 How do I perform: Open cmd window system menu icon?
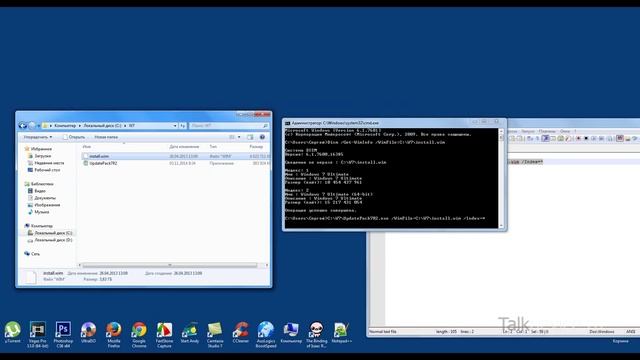pyautogui.click(x=288, y=123)
